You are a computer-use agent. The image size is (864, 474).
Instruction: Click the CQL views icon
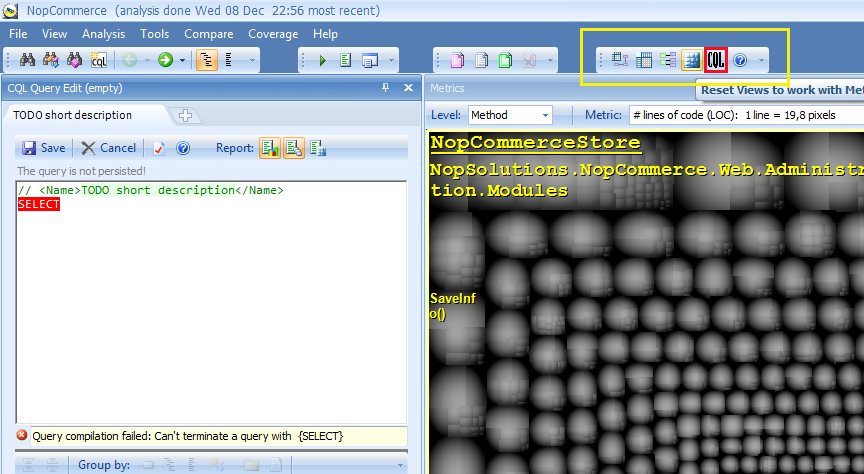point(716,60)
